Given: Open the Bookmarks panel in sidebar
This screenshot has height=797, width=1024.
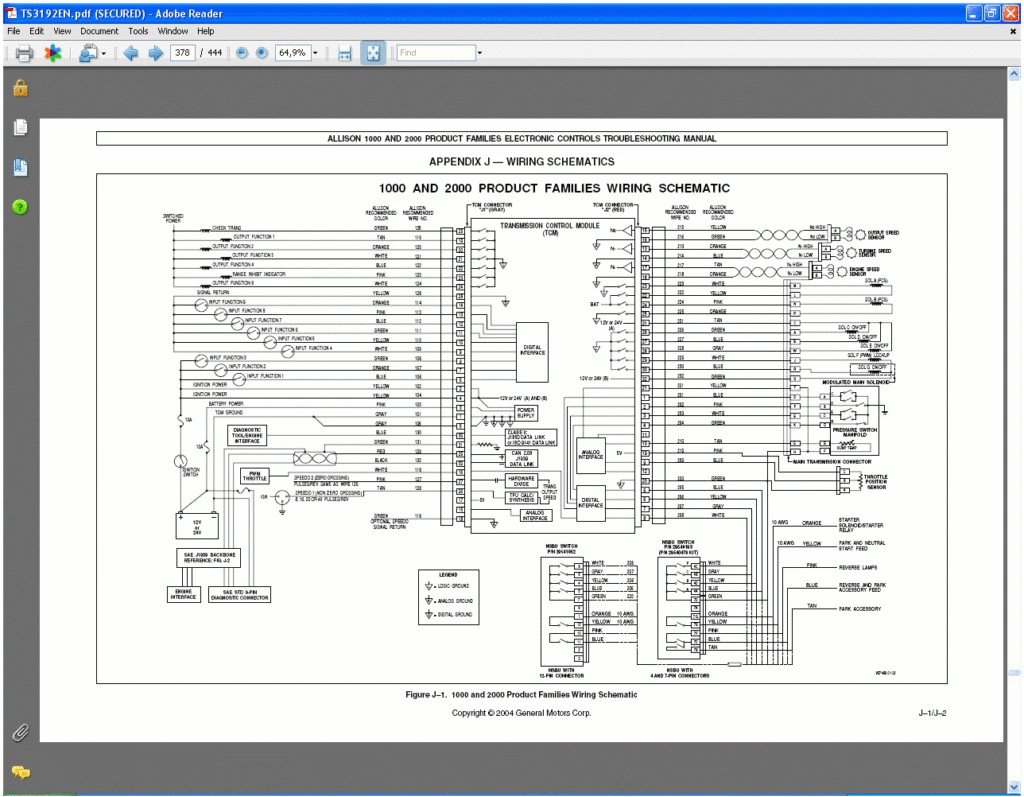Looking at the screenshot, I should coord(20,167).
